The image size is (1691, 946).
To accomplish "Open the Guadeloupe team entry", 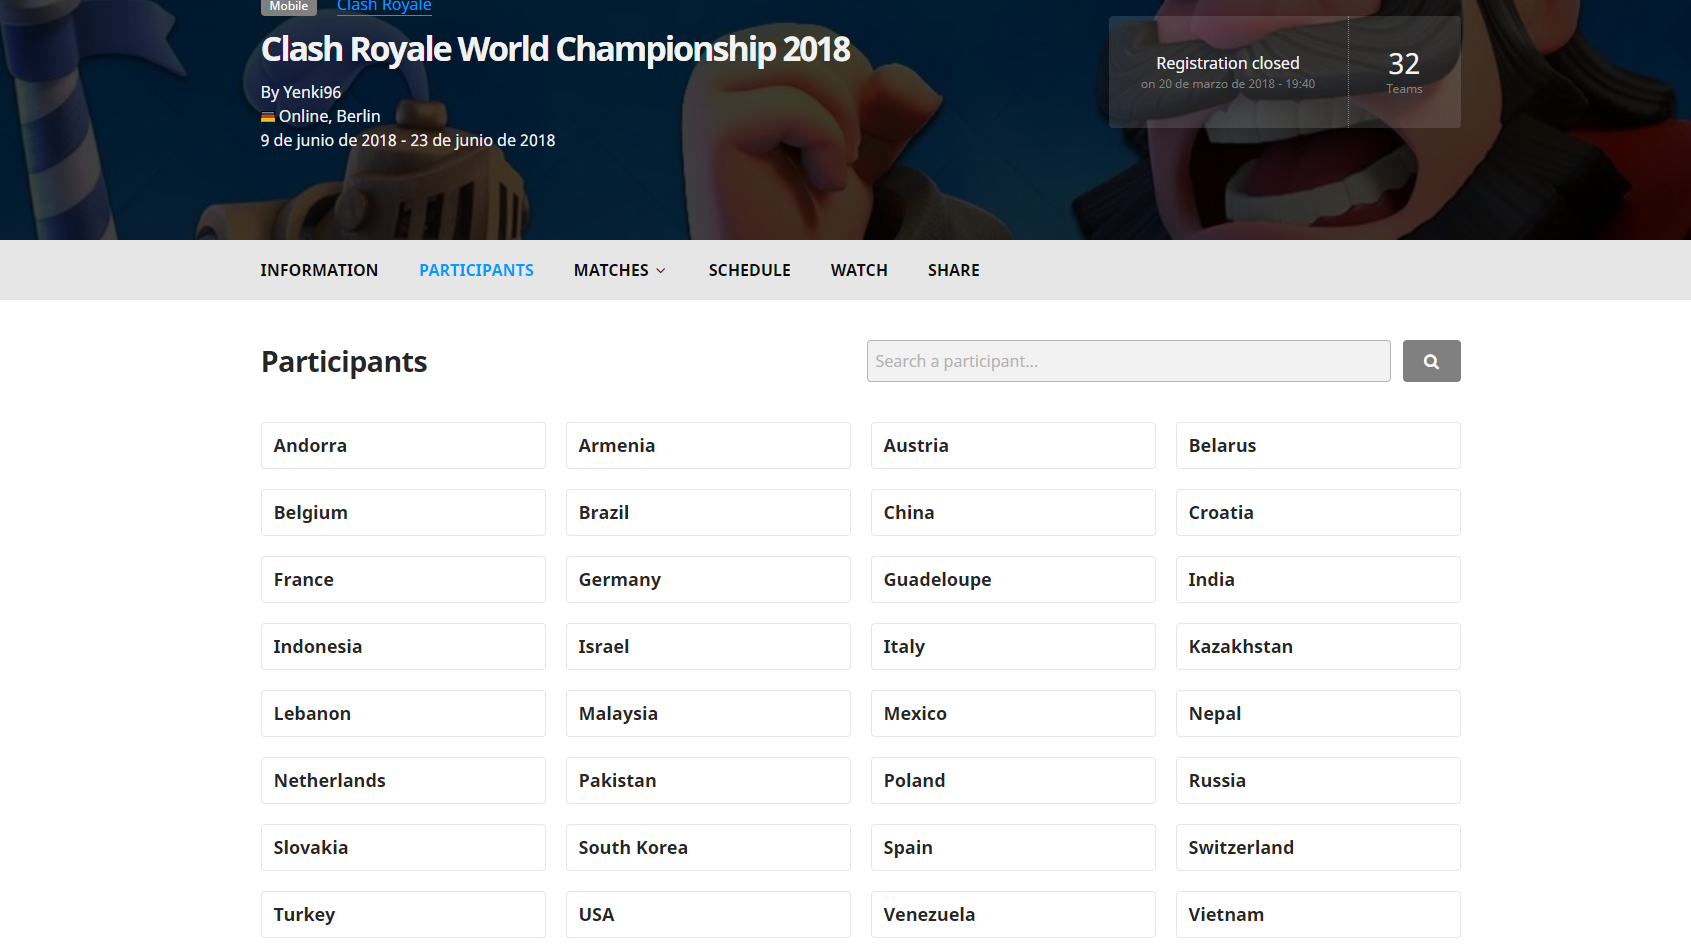I will (x=1013, y=580).
